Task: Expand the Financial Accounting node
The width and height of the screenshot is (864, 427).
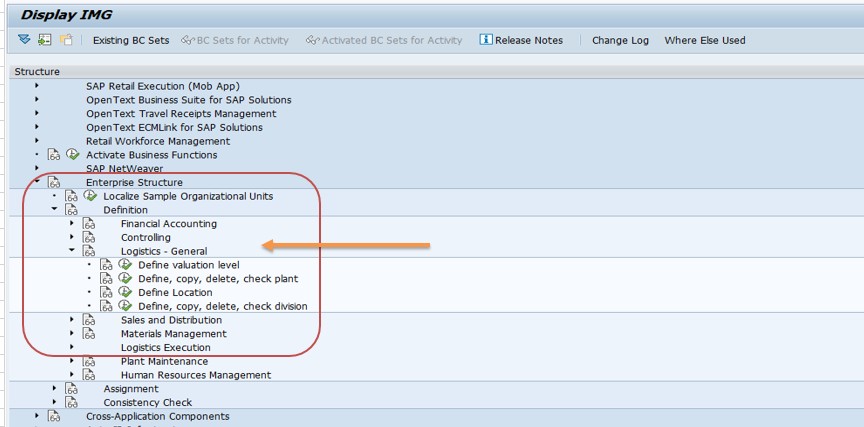Action: coord(72,224)
